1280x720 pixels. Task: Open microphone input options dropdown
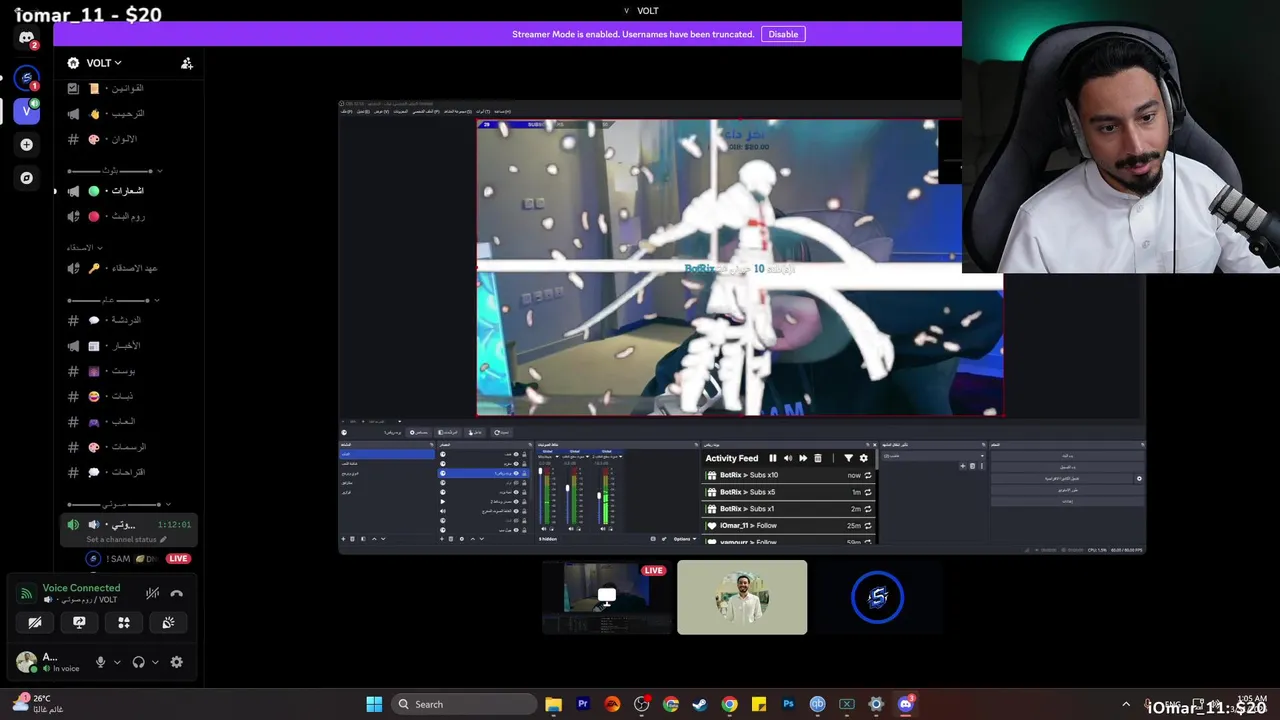(117, 662)
